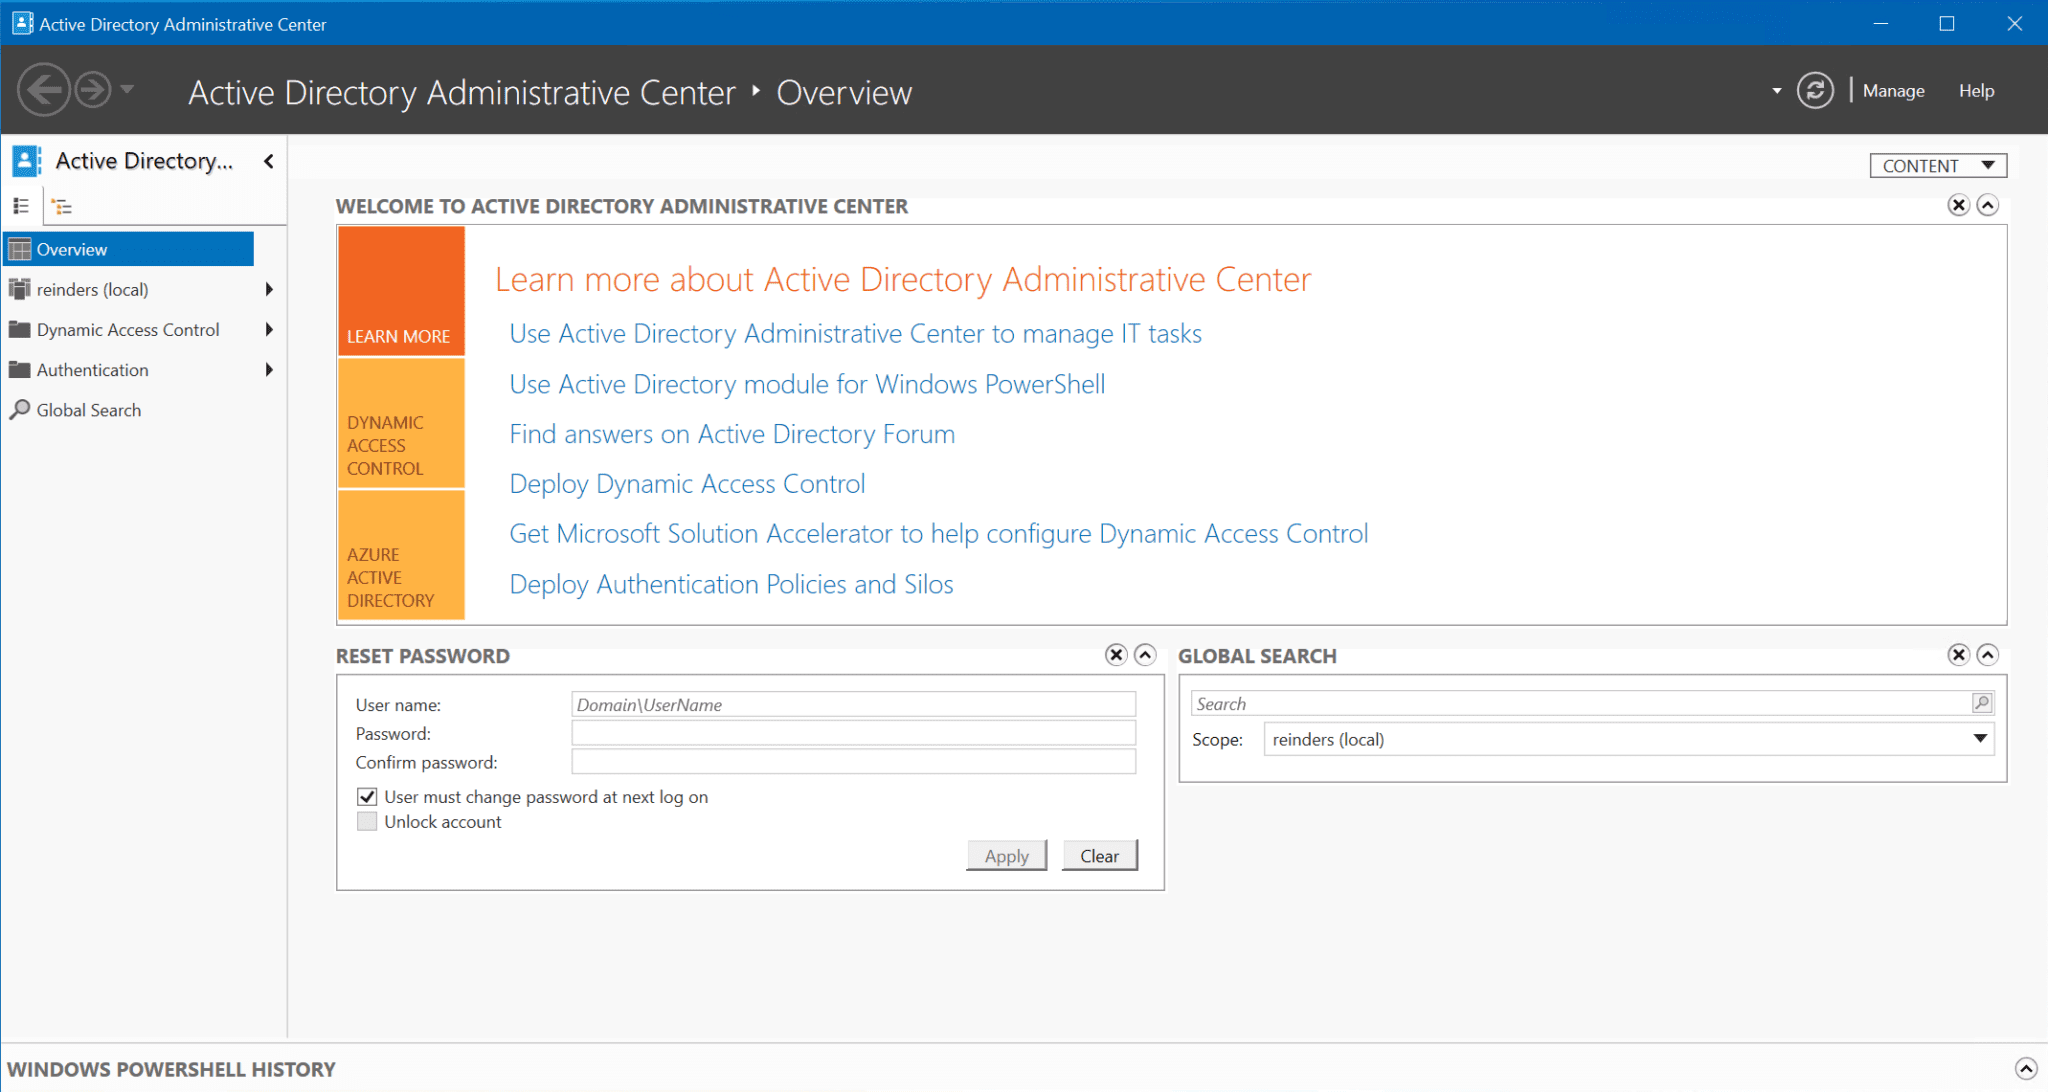2048x1092 pixels.
Task: Open the Manage menu
Action: tap(1892, 90)
